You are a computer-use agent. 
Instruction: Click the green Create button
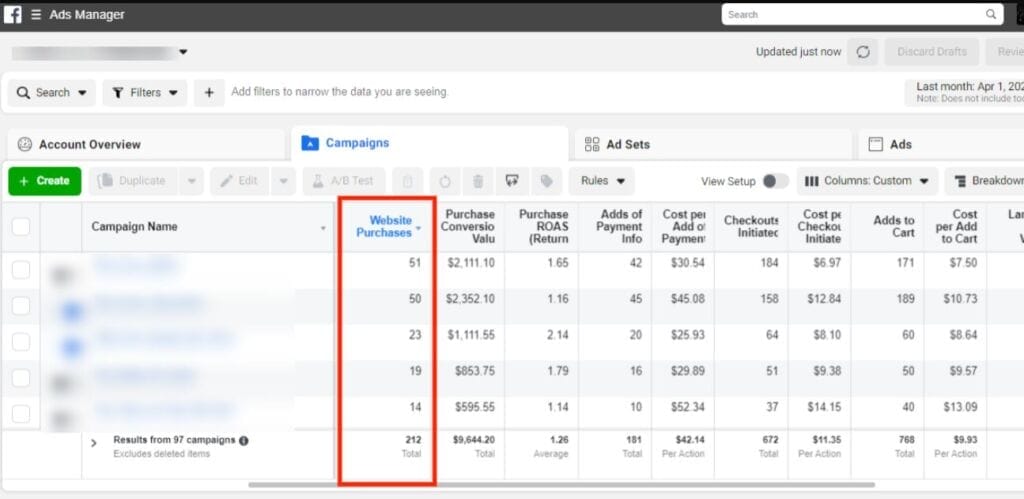click(x=45, y=181)
